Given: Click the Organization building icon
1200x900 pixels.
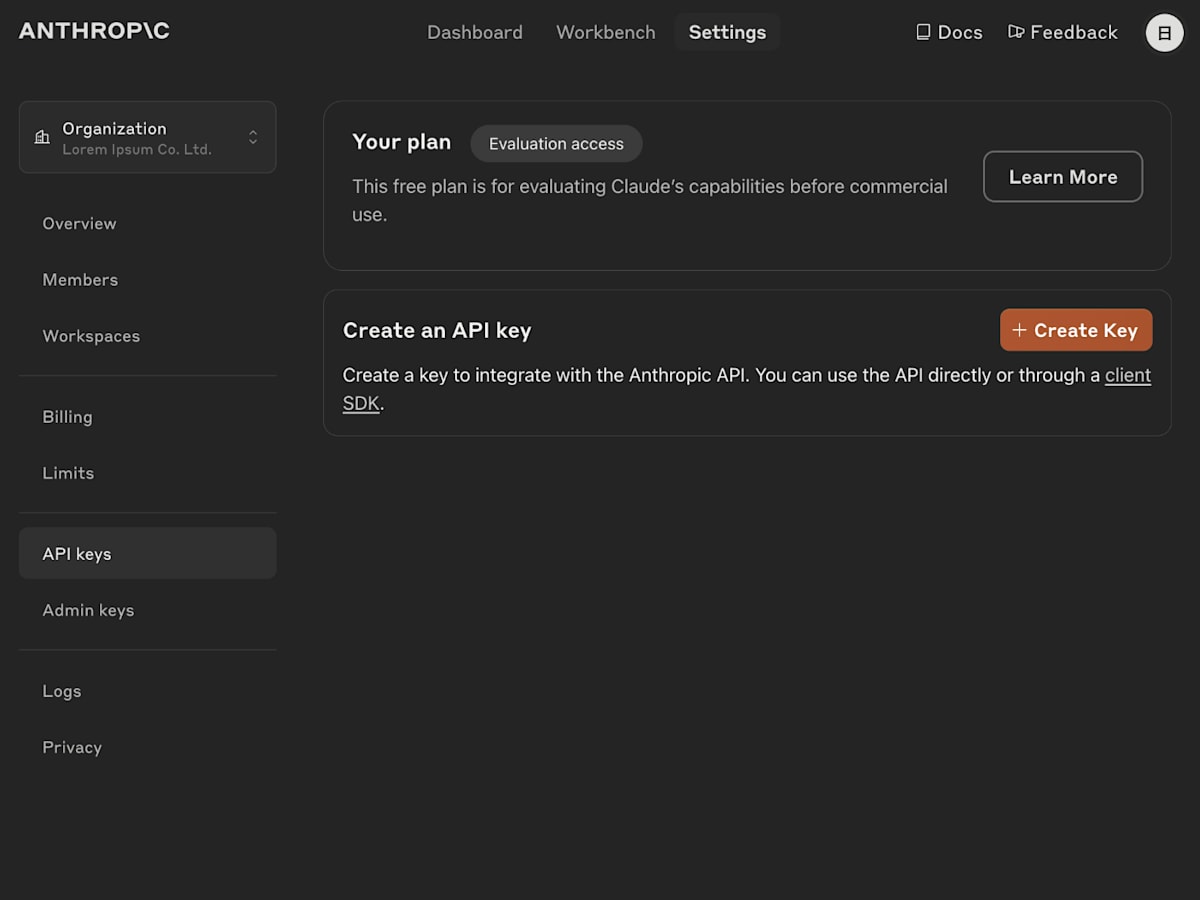Looking at the screenshot, I should (42, 137).
